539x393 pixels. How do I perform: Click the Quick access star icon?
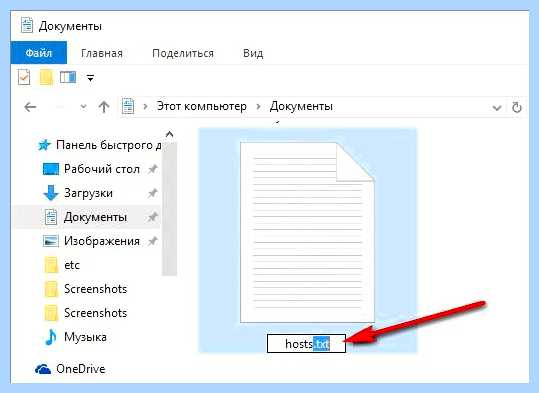coord(44,145)
